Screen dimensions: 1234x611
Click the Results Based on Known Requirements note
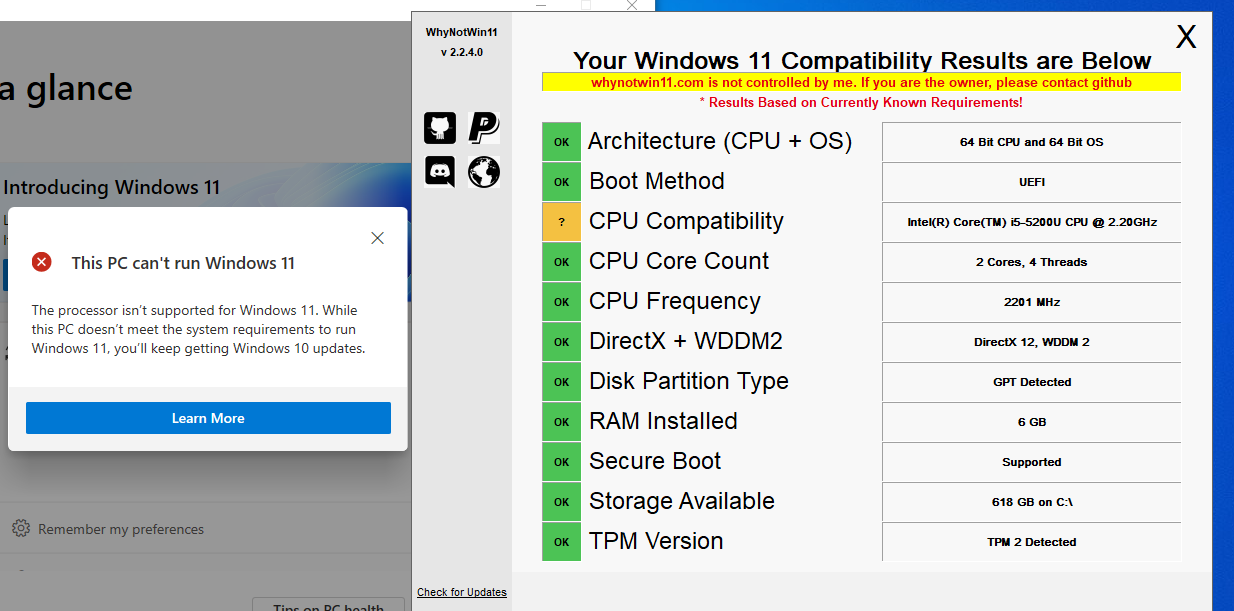click(x=861, y=102)
